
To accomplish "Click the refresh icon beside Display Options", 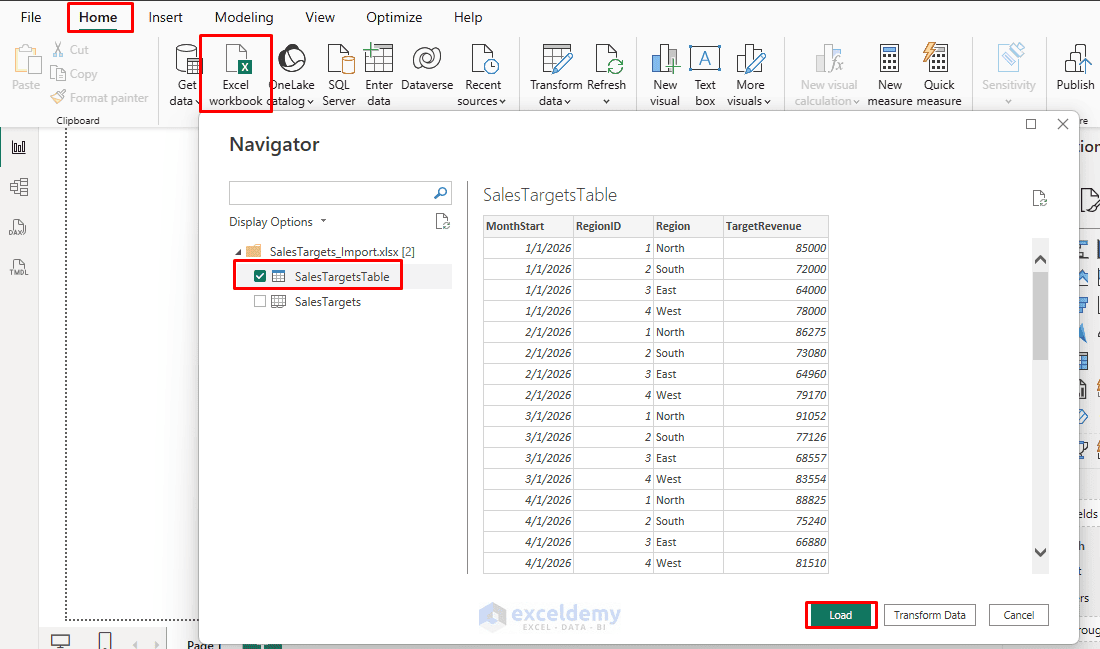I will pos(443,222).
